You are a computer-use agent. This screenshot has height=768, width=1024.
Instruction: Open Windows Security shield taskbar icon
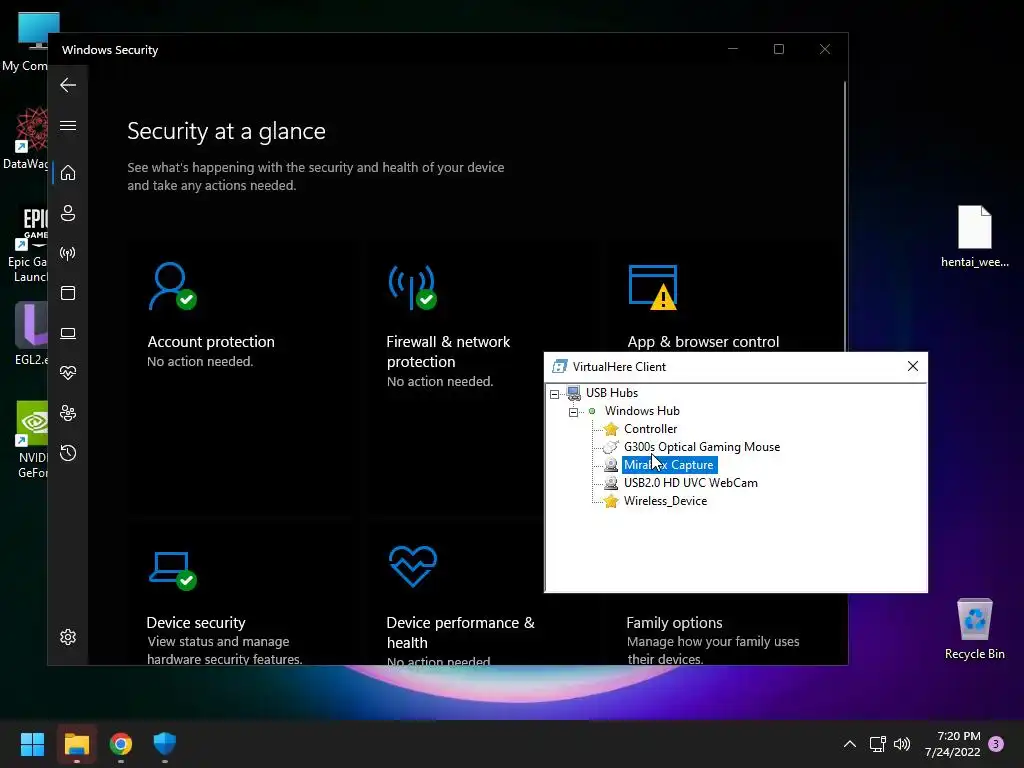pyautogui.click(x=165, y=744)
